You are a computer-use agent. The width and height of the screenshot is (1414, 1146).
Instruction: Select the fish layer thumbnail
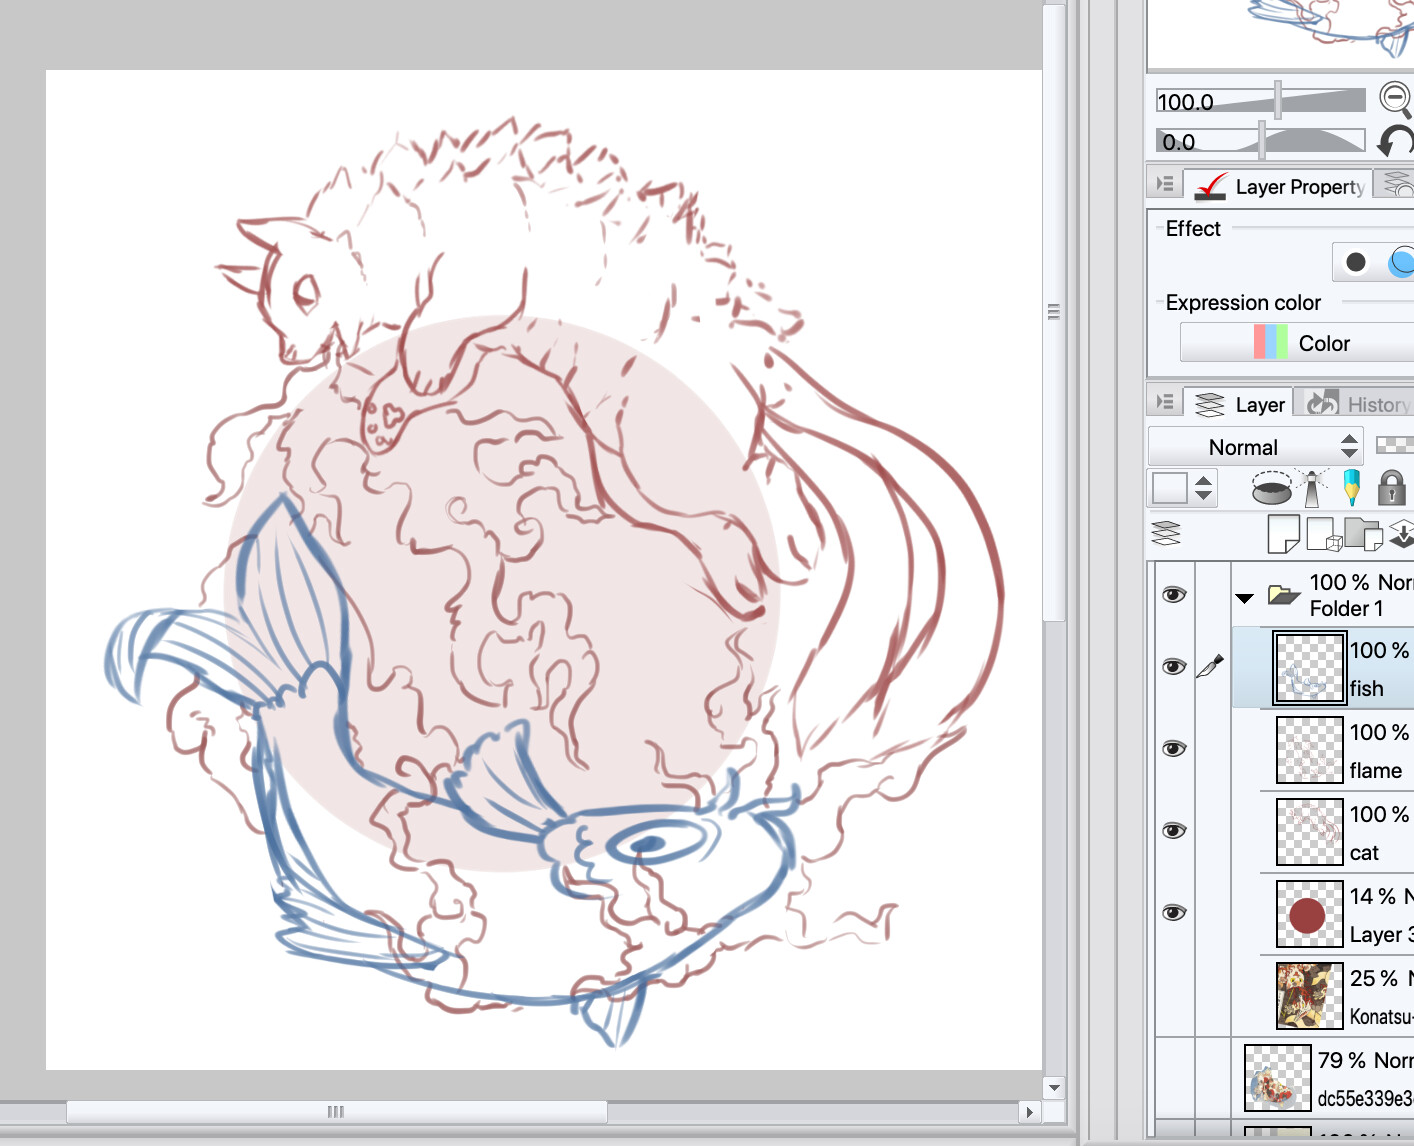click(x=1309, y=668)
